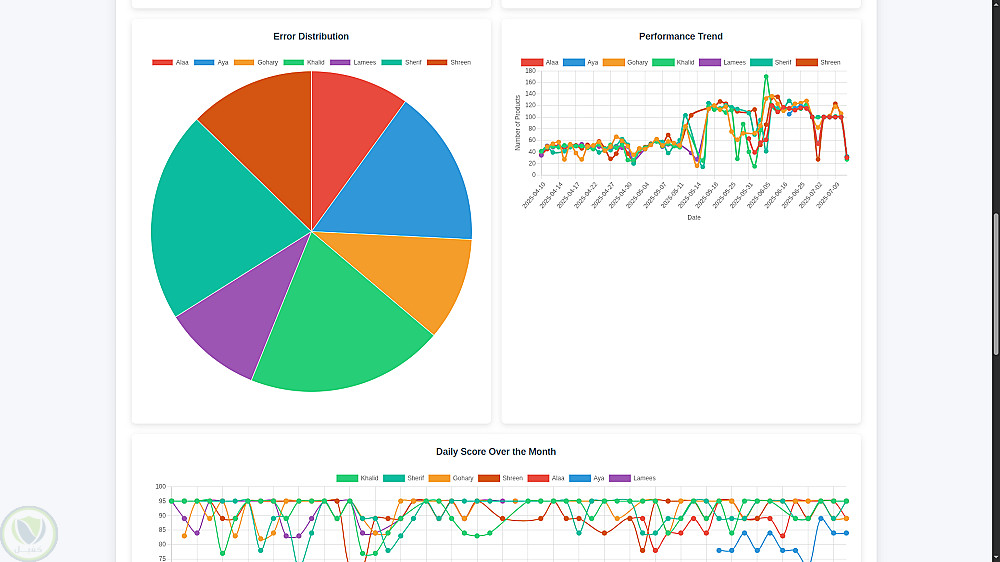Click the green shield logo icon
Image resolution: width=1000 pixels, height=562 pixels.
[29, 533]
